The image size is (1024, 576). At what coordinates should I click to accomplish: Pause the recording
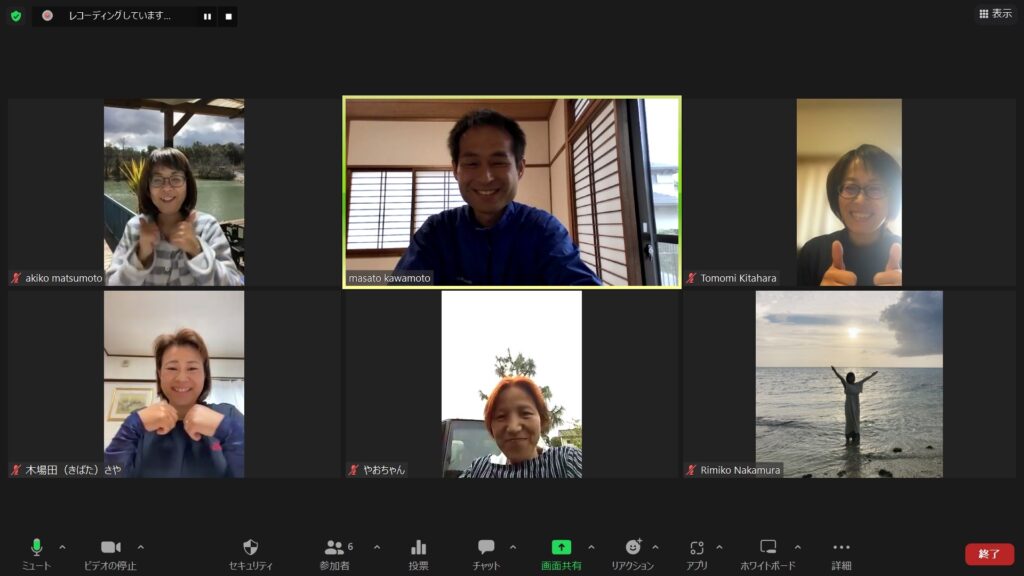[207, 16]
